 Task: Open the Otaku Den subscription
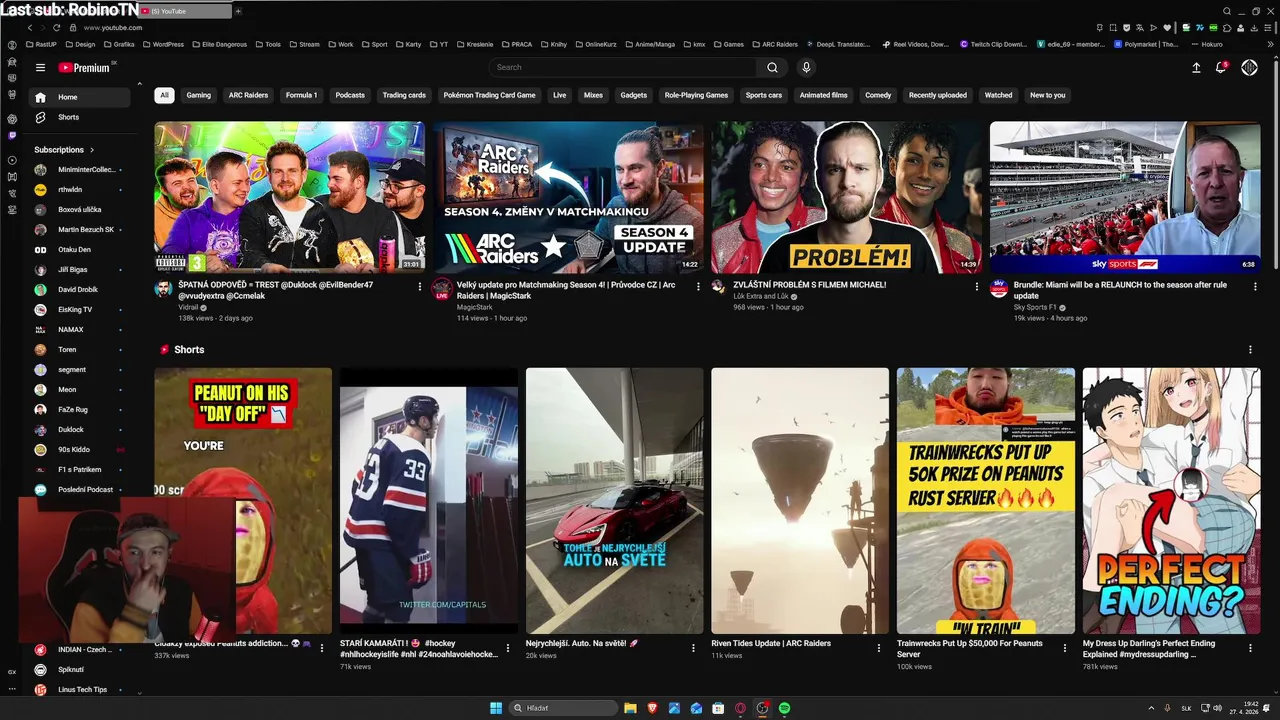pos(80,250)
